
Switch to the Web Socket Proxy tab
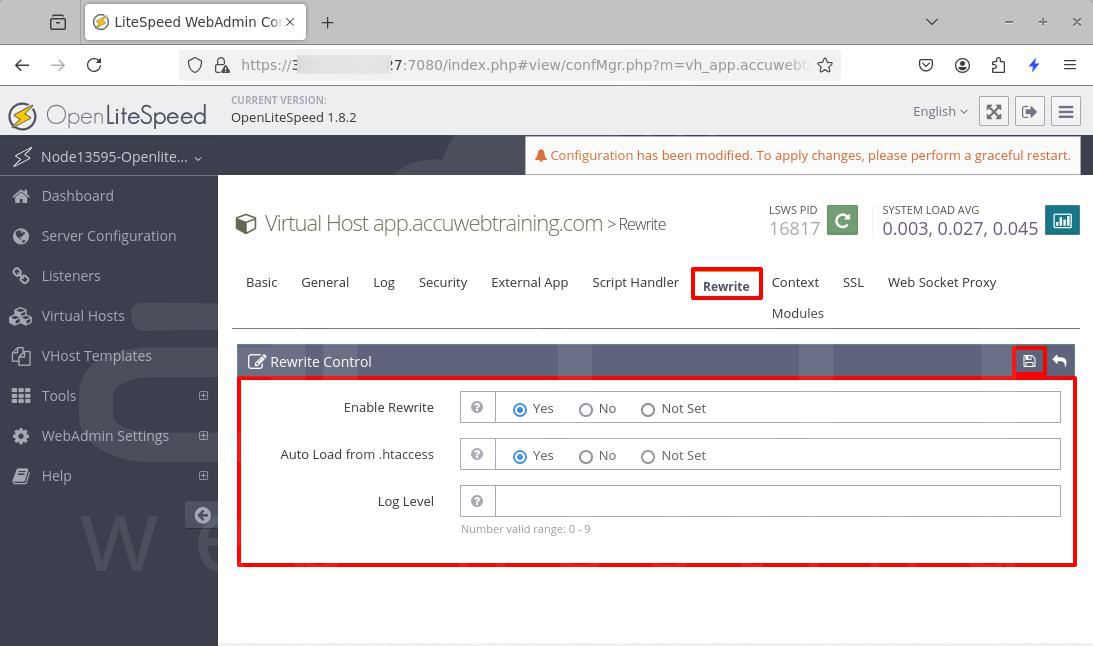[942, 282]
